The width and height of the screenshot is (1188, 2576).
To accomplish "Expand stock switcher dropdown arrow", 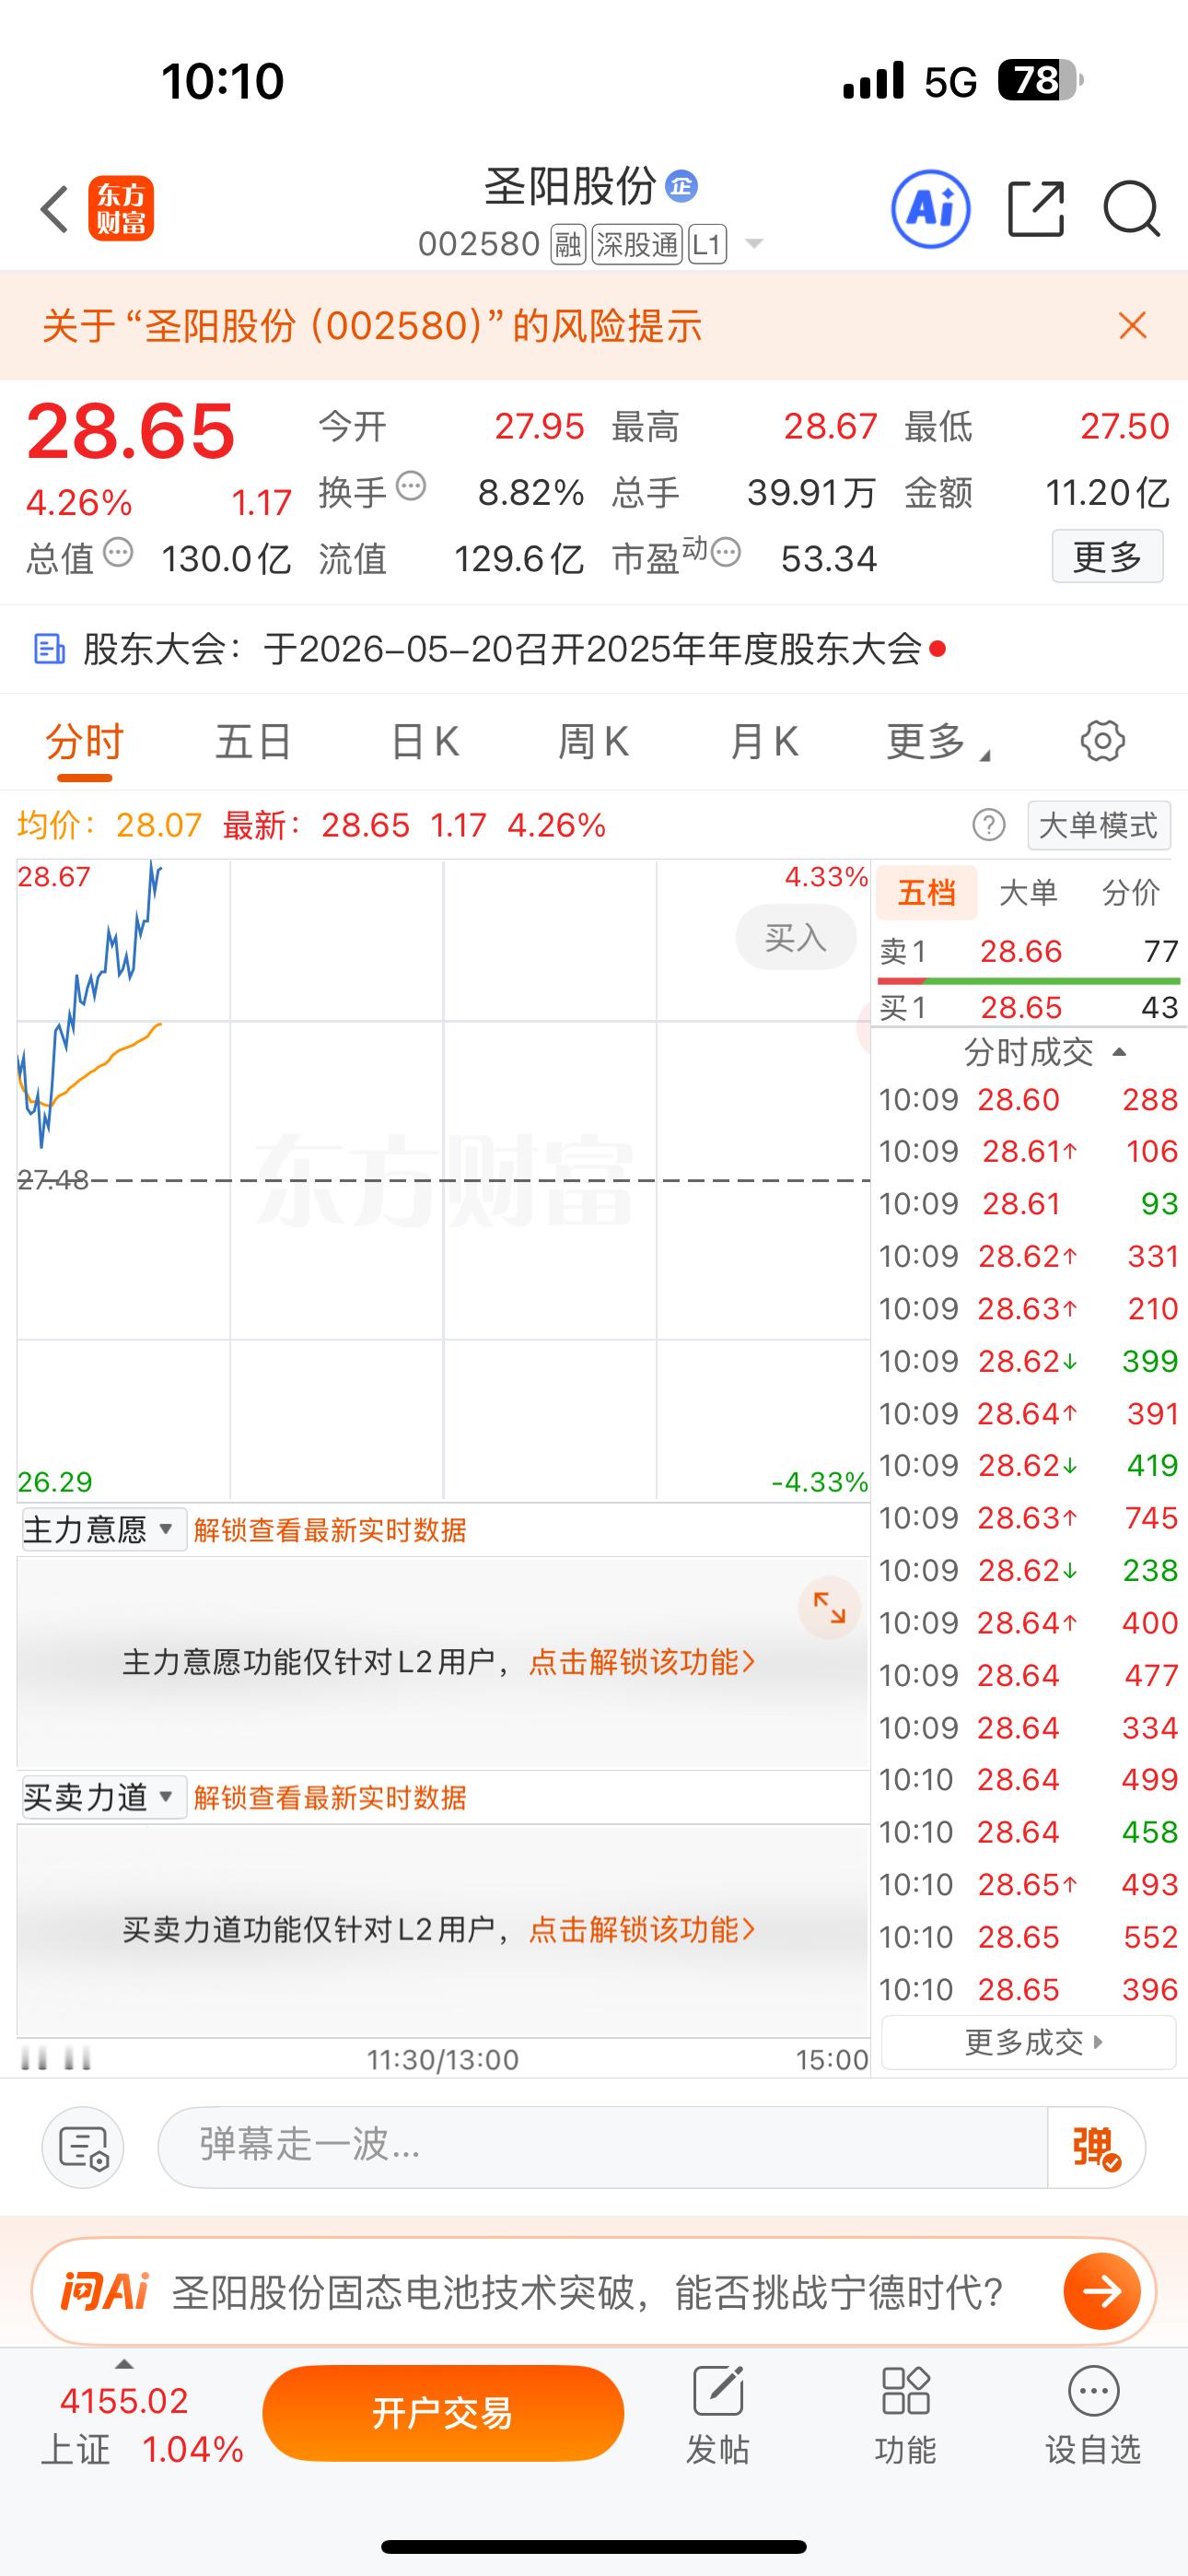I will [754, 244].
